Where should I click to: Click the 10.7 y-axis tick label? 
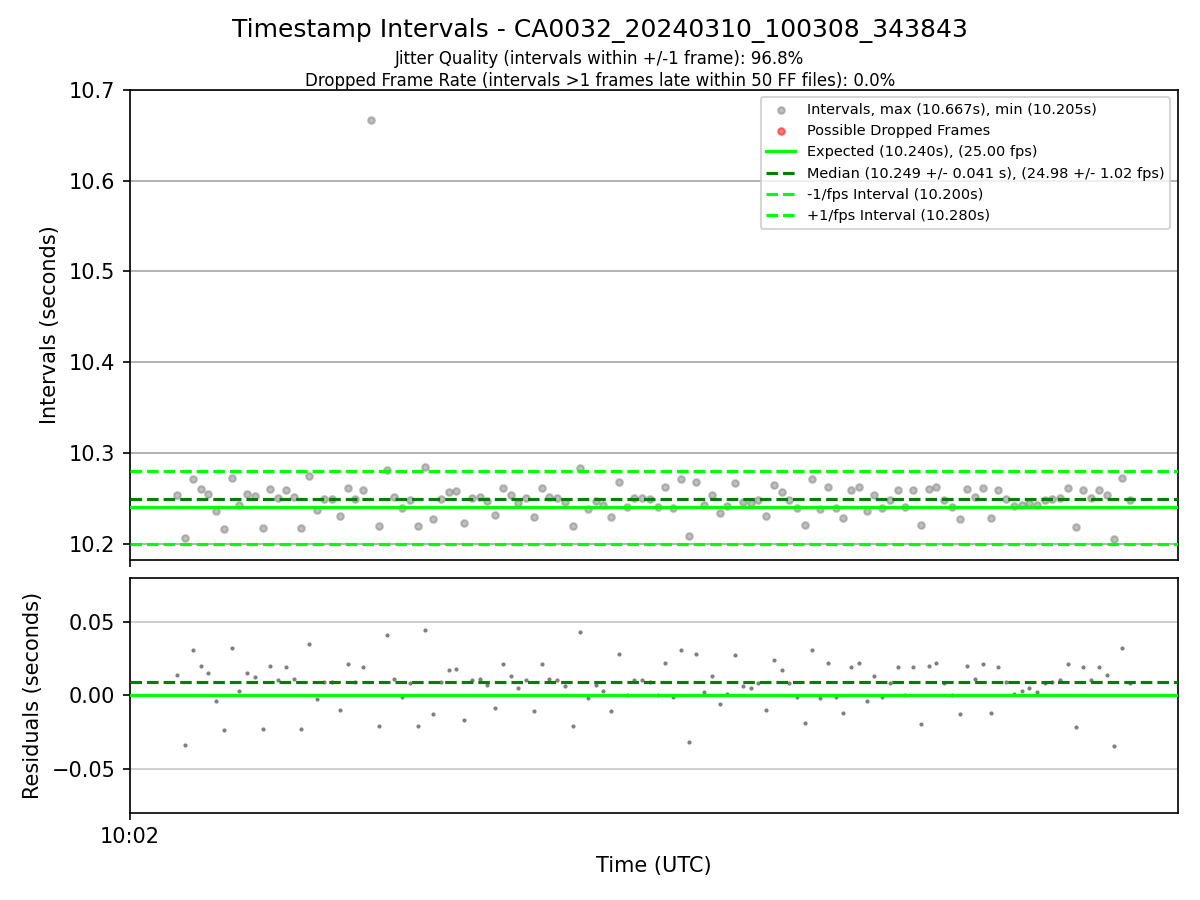[93, 91]
